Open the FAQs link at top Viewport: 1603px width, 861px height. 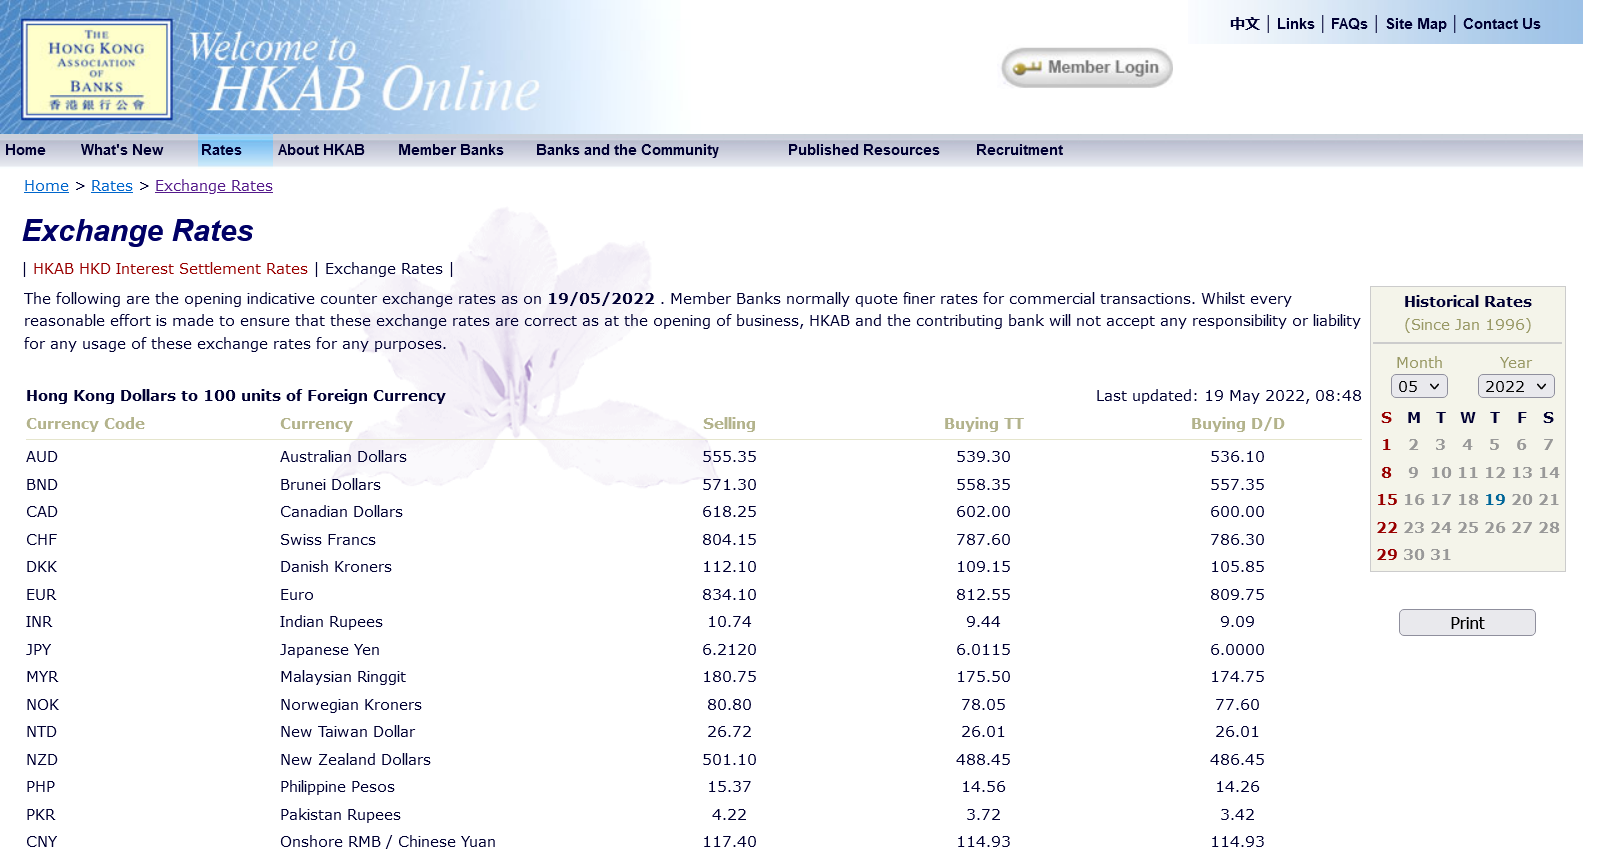1348,24
